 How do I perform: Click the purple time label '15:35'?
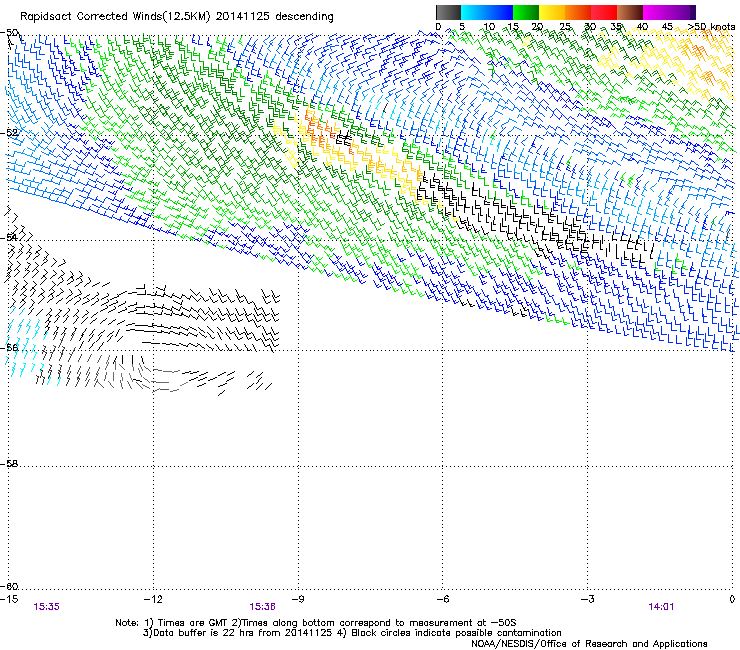click(46, 607)
